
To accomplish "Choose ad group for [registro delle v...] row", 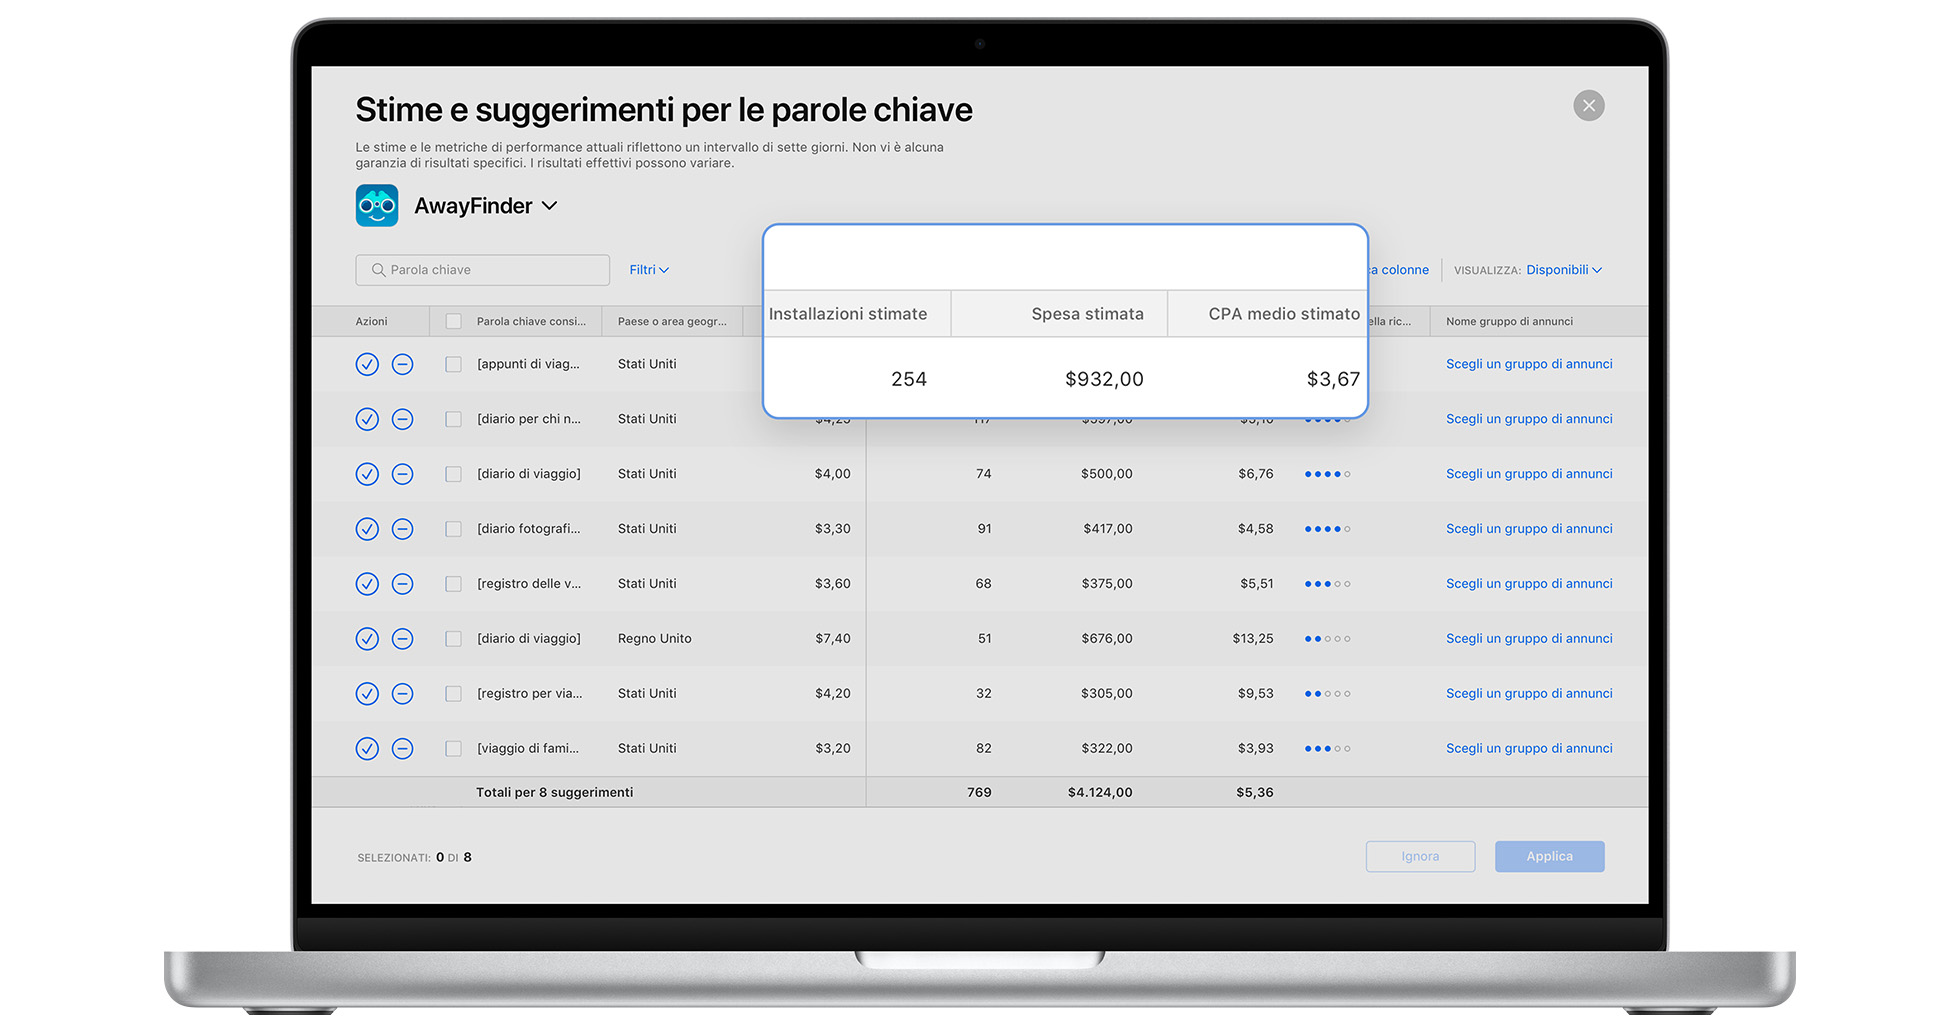I will pyautogui.click(x=1529, y=584).
